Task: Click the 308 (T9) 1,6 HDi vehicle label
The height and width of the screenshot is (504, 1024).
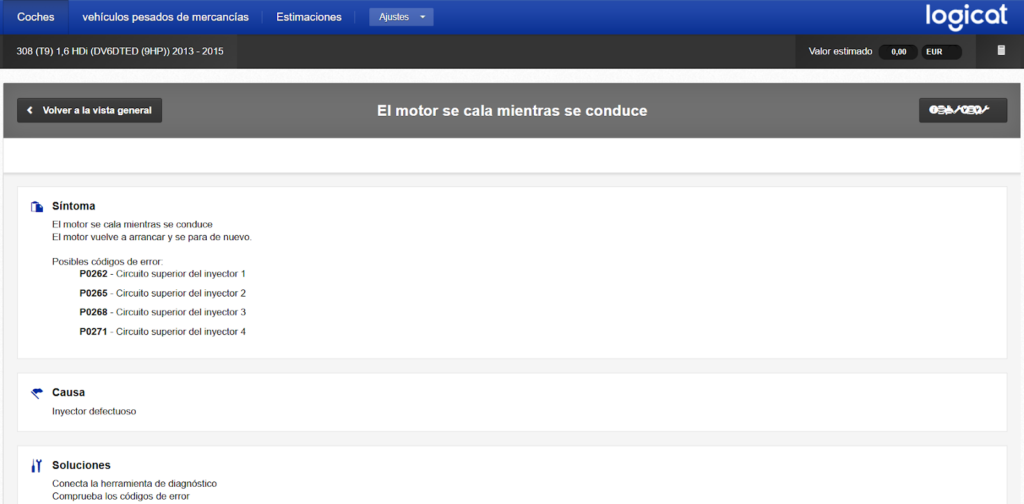Action: coord(120,51)
